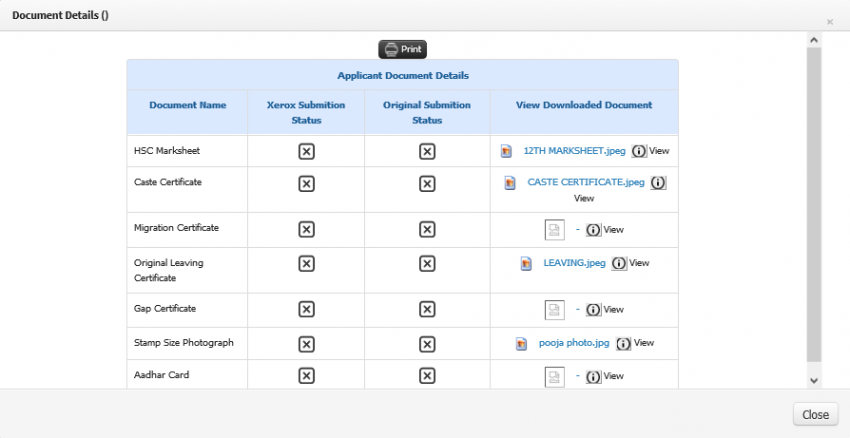
Task: Dismiss dialog with the top-right X
Action: (x=829, y=22)
